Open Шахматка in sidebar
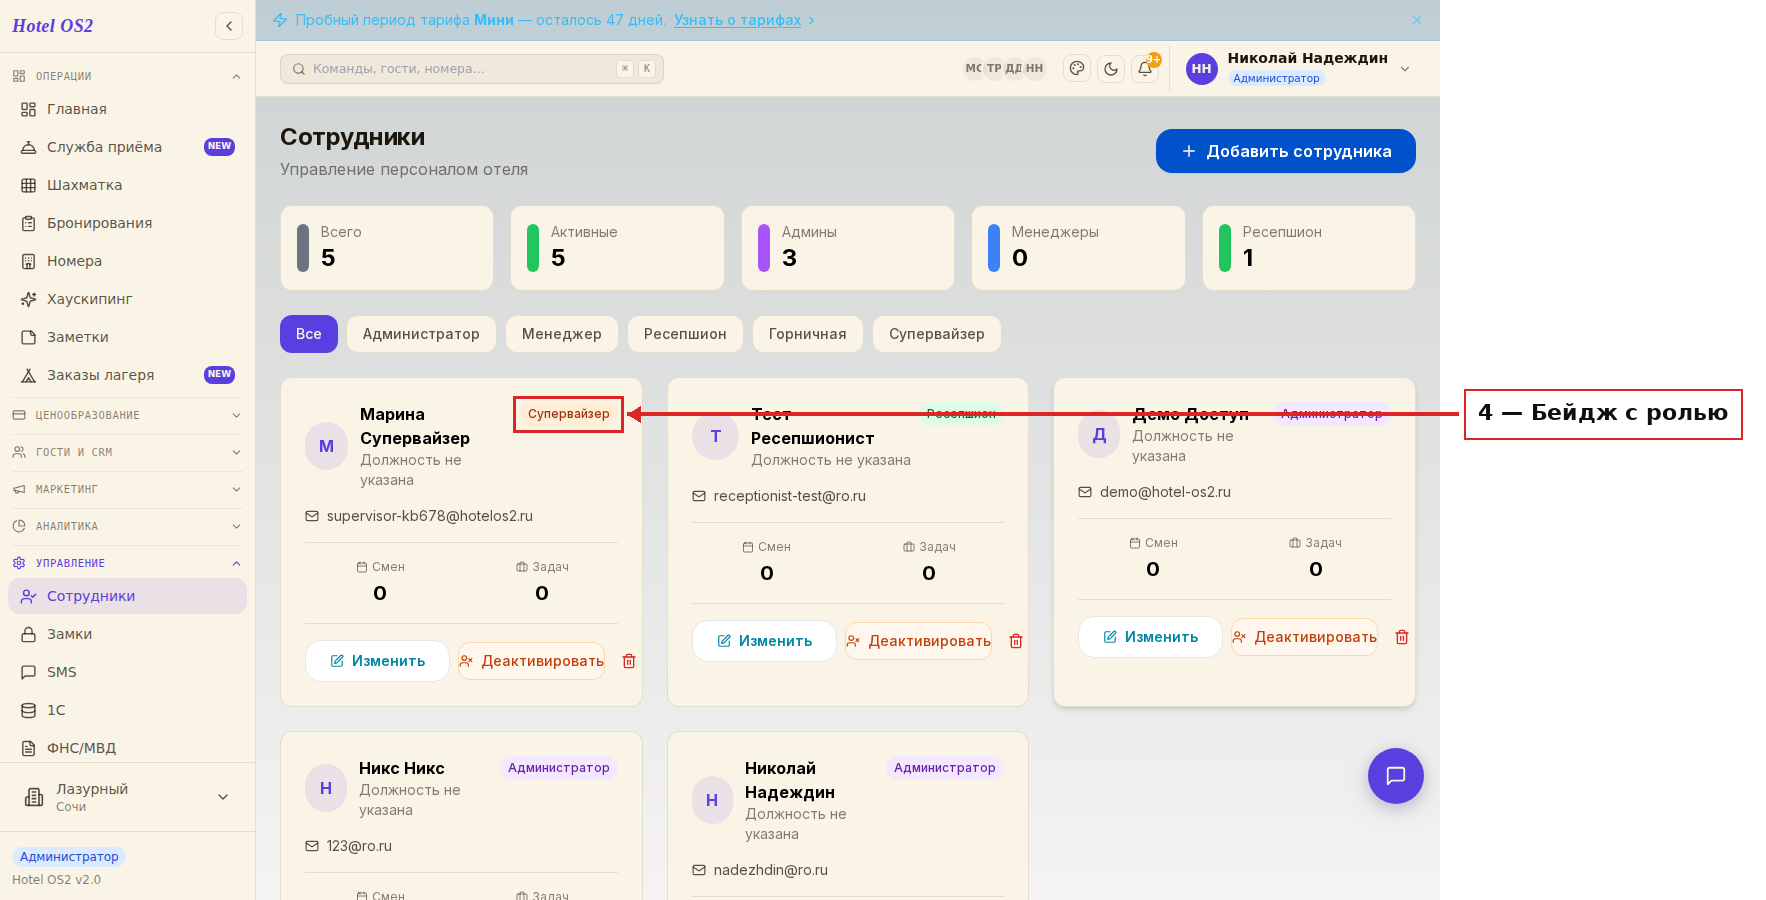Image resolution: width=1766 pixels, height=900 pixels. coord(127,185)
